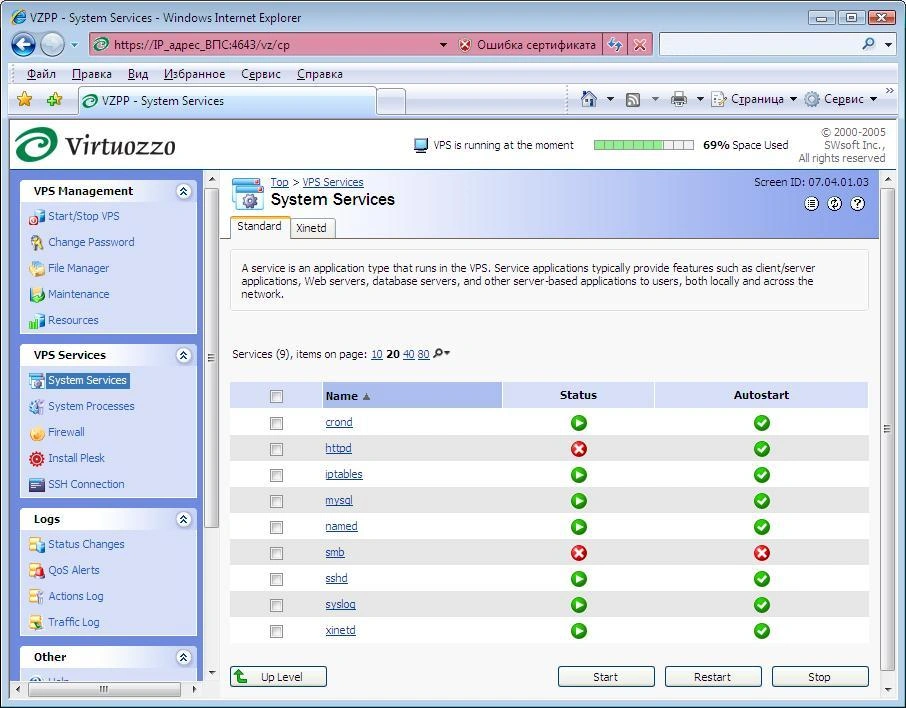Check the sshd service checkbox
906x708 pixels.
pyautogui.click(x=276, y=579)
